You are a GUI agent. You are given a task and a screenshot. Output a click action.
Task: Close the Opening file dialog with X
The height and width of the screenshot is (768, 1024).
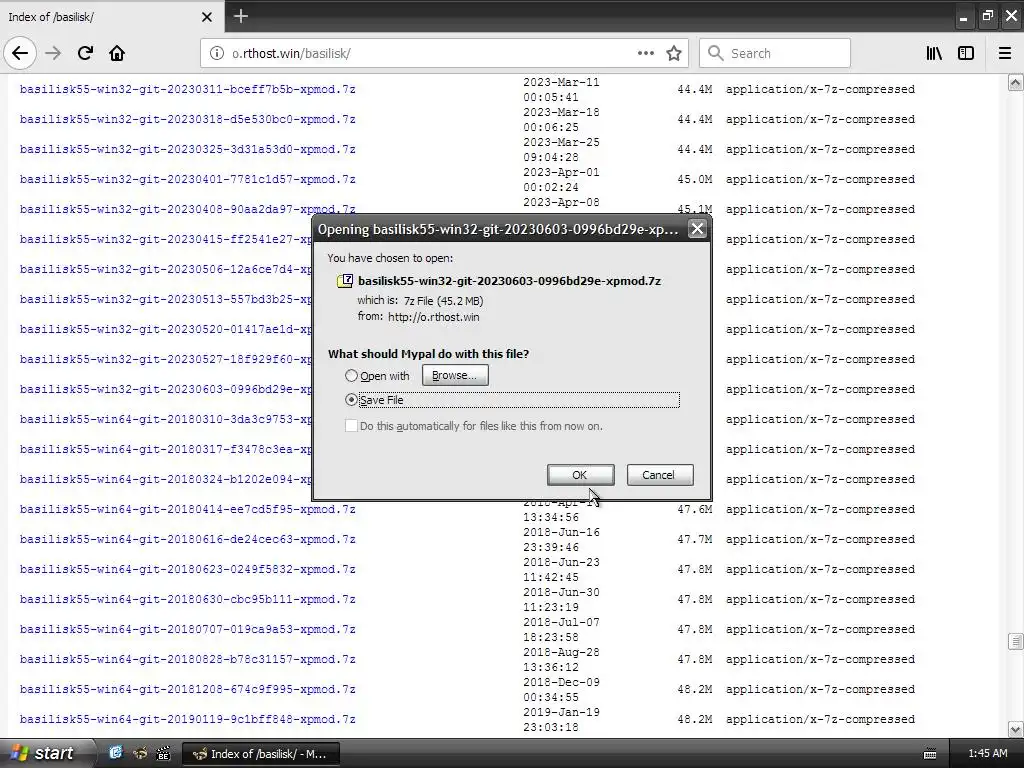pos(697,229)
